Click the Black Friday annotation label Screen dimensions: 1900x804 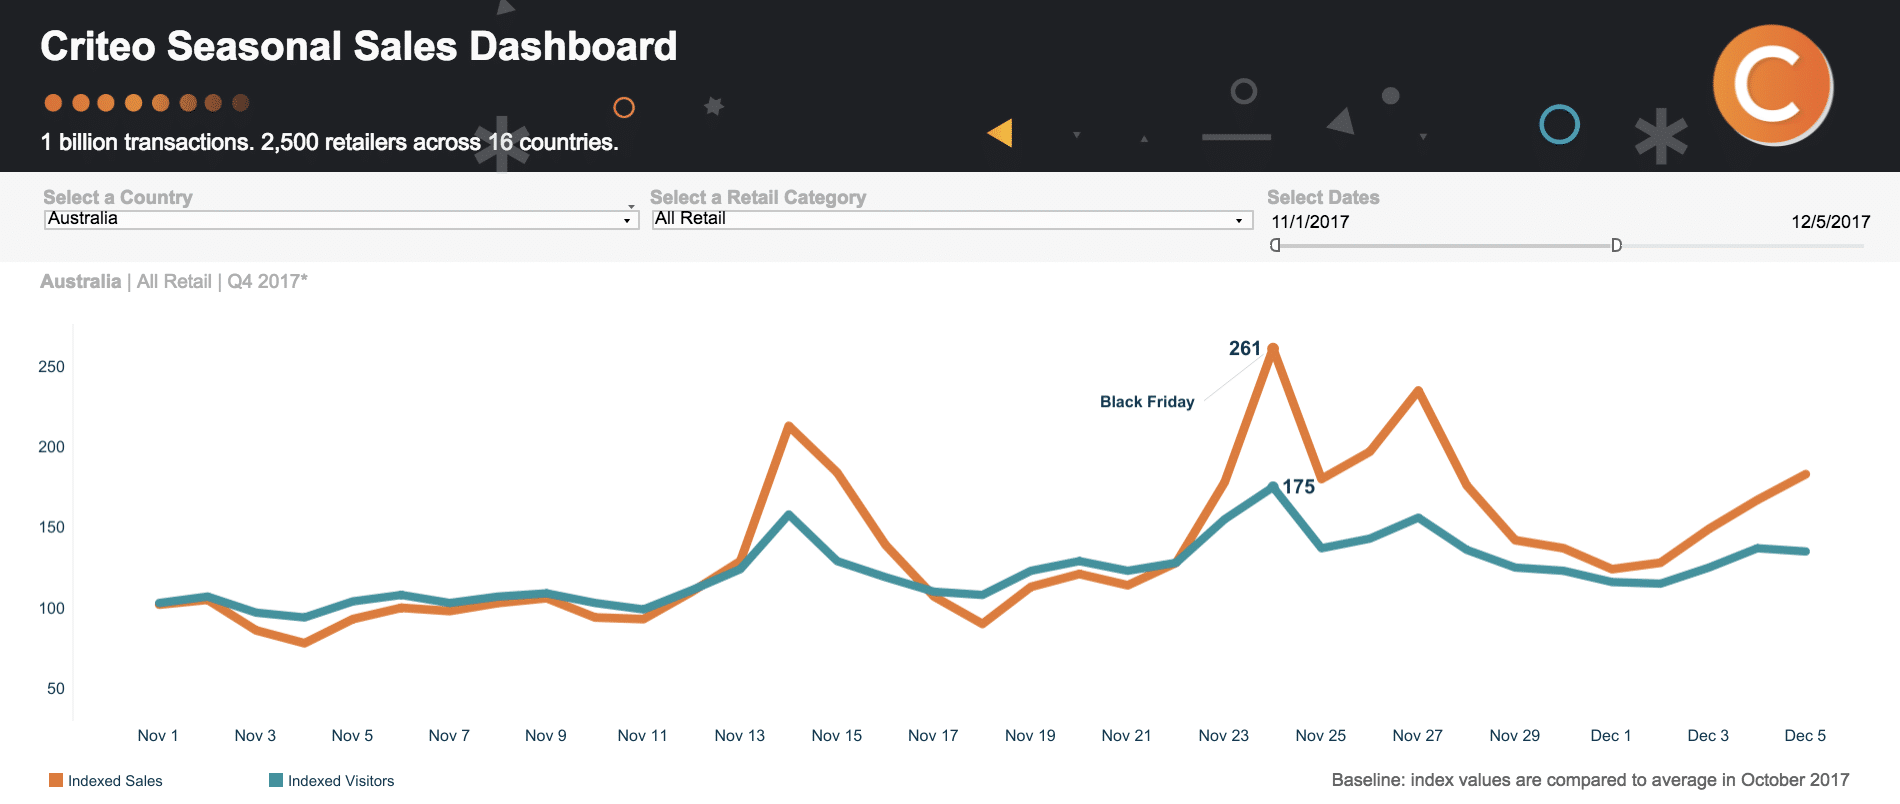coord(1147,402)
